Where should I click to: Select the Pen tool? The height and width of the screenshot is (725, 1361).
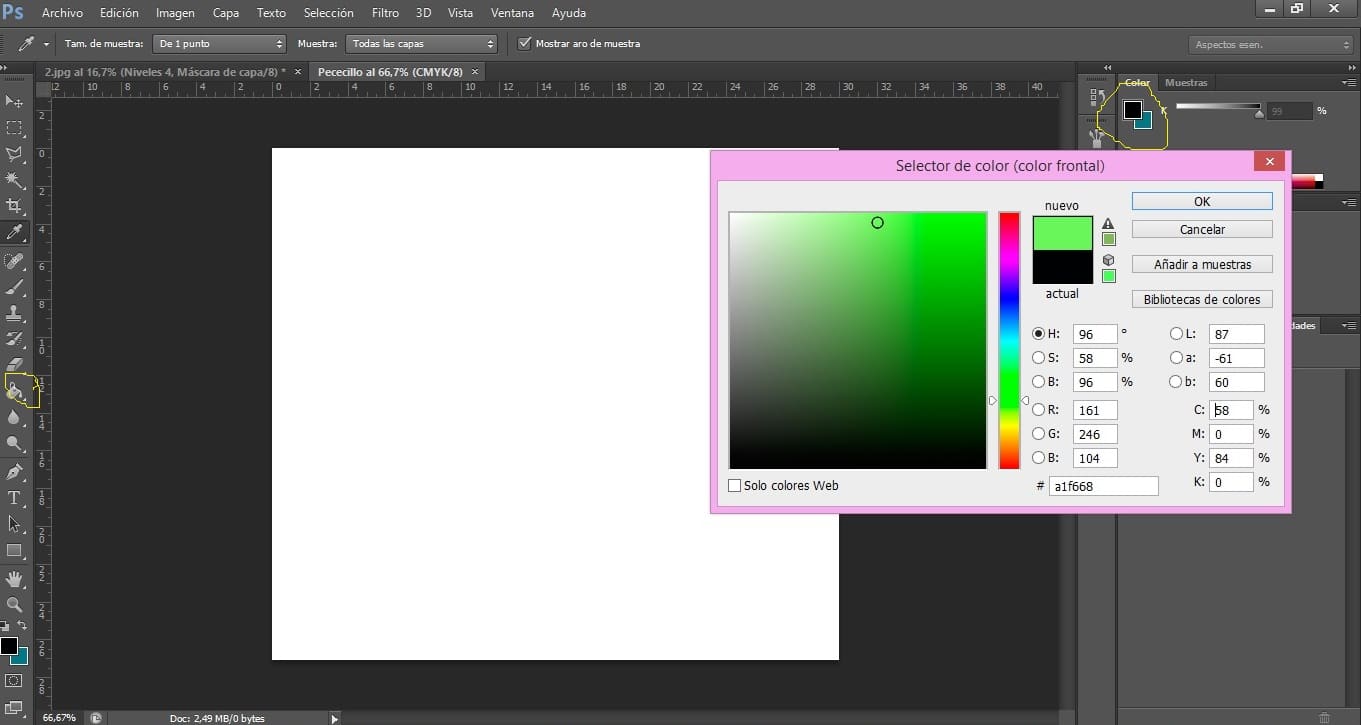pyautogui.click(x=14, y=472)
